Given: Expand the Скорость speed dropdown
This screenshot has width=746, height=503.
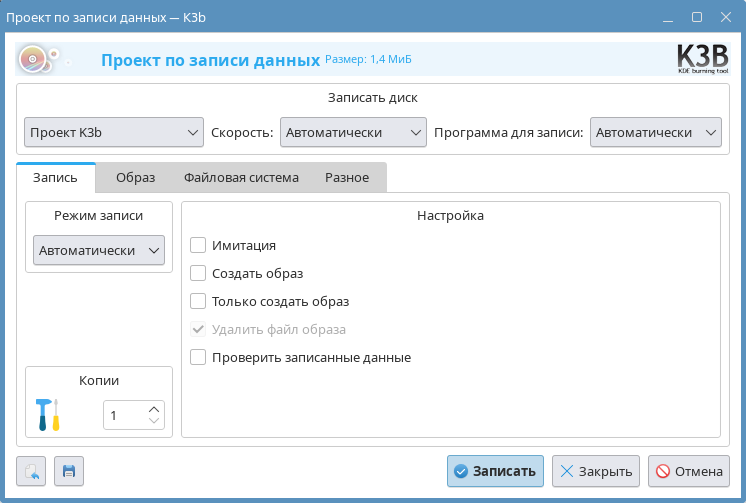Looking at the screenshot, I should click(x=352, y=132).
